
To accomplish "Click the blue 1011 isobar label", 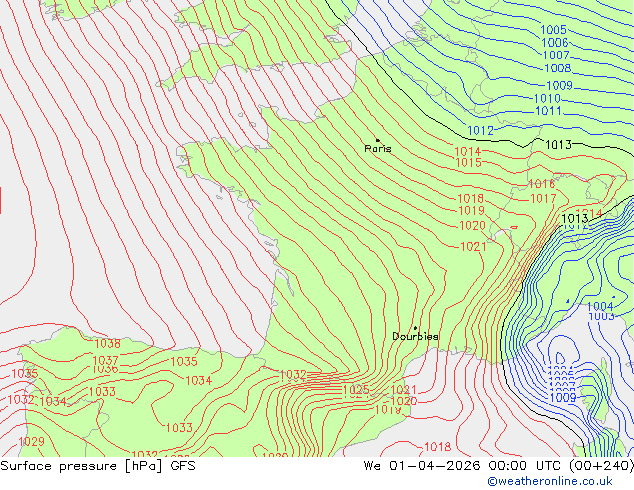I will (x=548, y=111).
